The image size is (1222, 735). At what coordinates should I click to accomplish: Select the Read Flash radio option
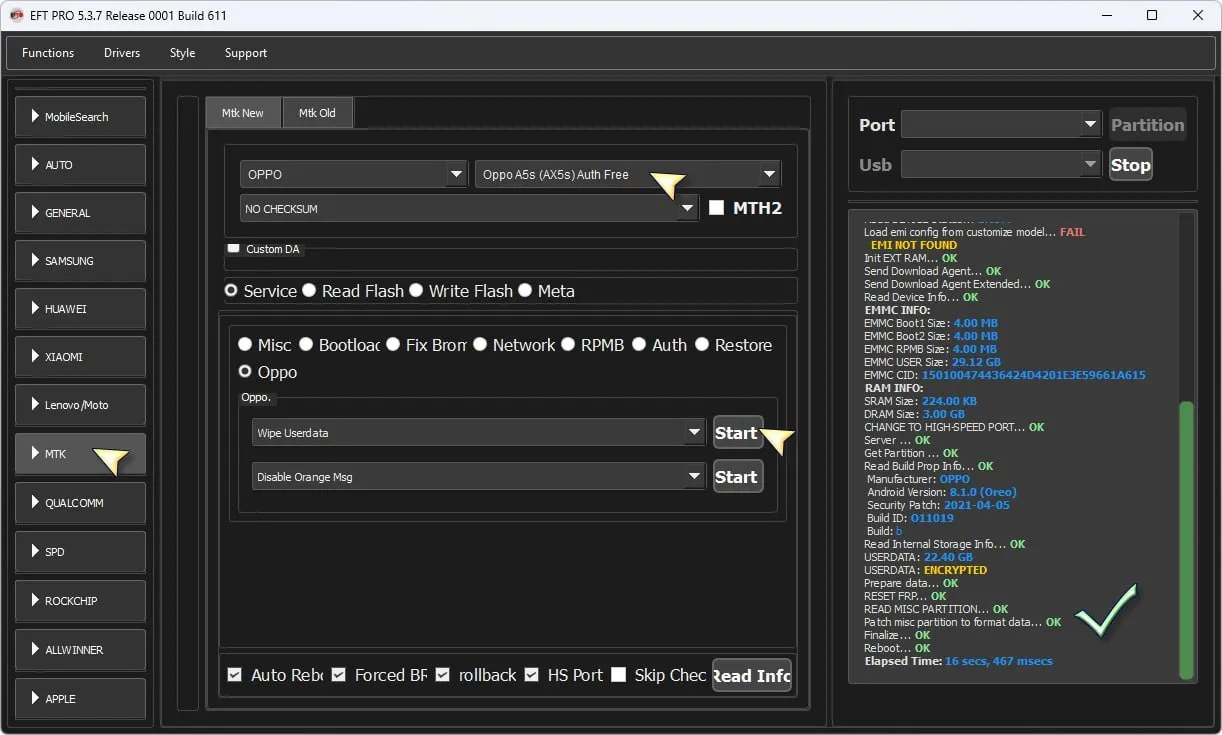[x=310, y=291]
